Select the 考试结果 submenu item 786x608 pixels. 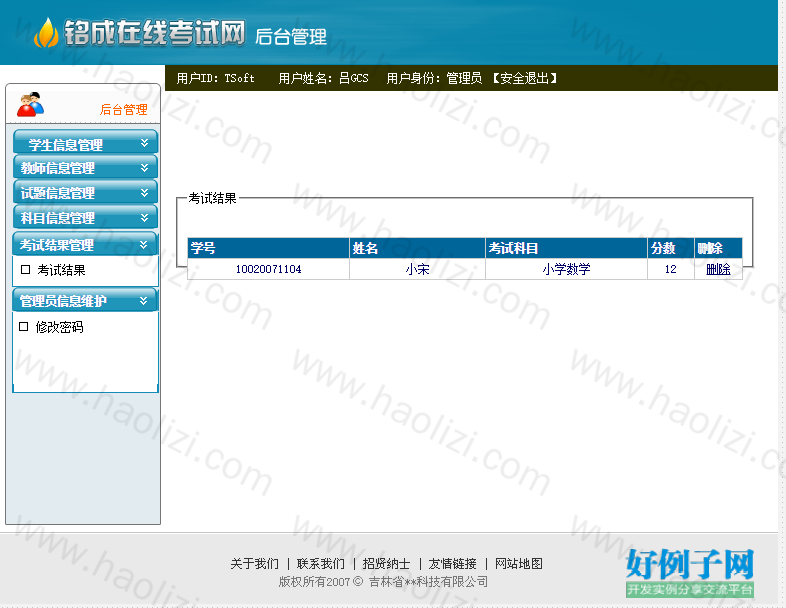click(61, 270)
